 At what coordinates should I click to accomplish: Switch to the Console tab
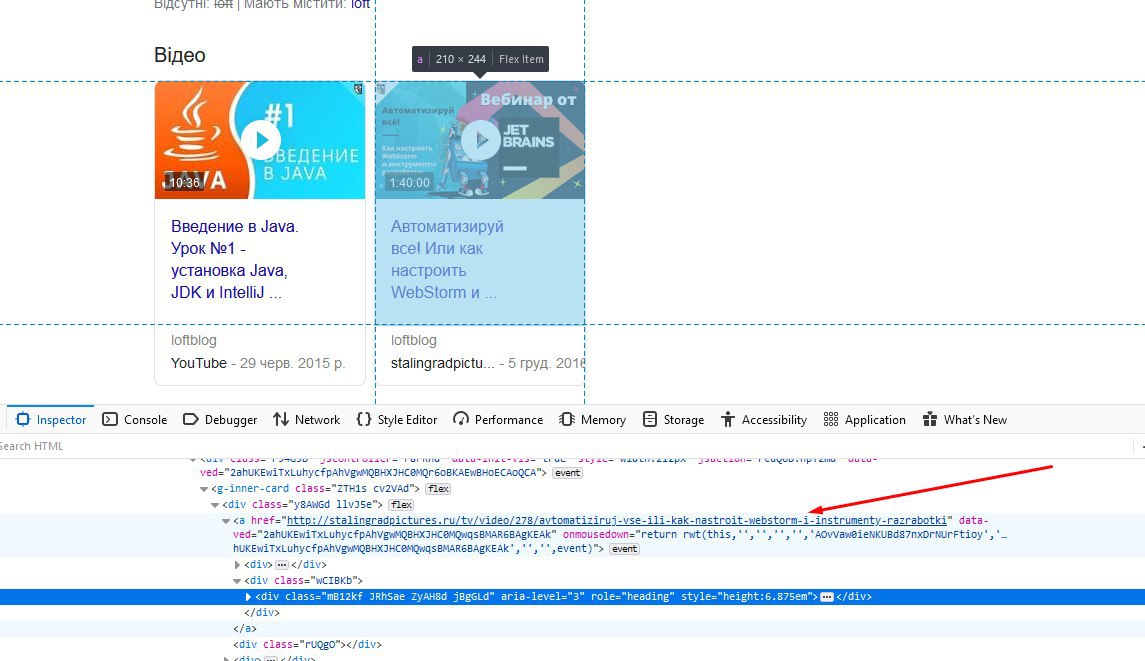tap(135, 419)
